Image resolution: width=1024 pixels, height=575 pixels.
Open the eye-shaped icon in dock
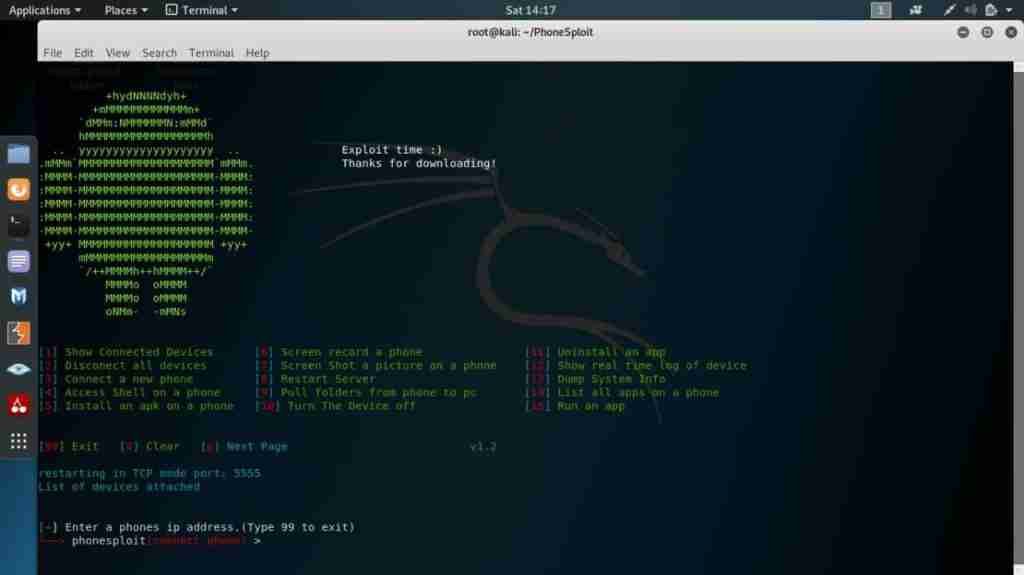[18, 369]
